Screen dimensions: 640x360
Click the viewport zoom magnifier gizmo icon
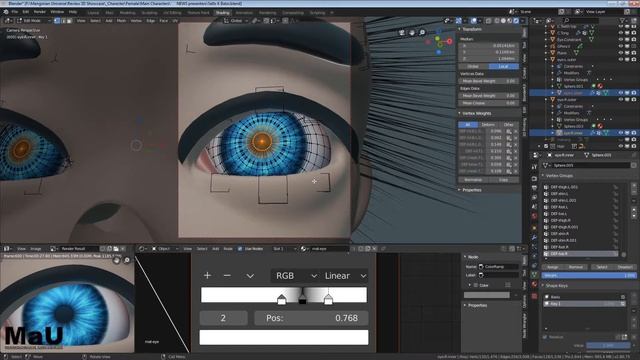point(422,32)
